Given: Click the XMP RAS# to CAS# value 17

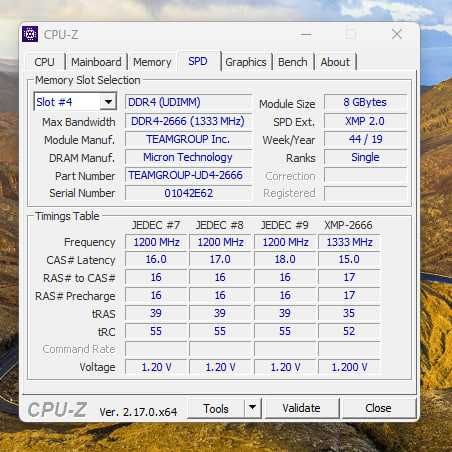Looking at the screenshot, I should click(349, 277).
